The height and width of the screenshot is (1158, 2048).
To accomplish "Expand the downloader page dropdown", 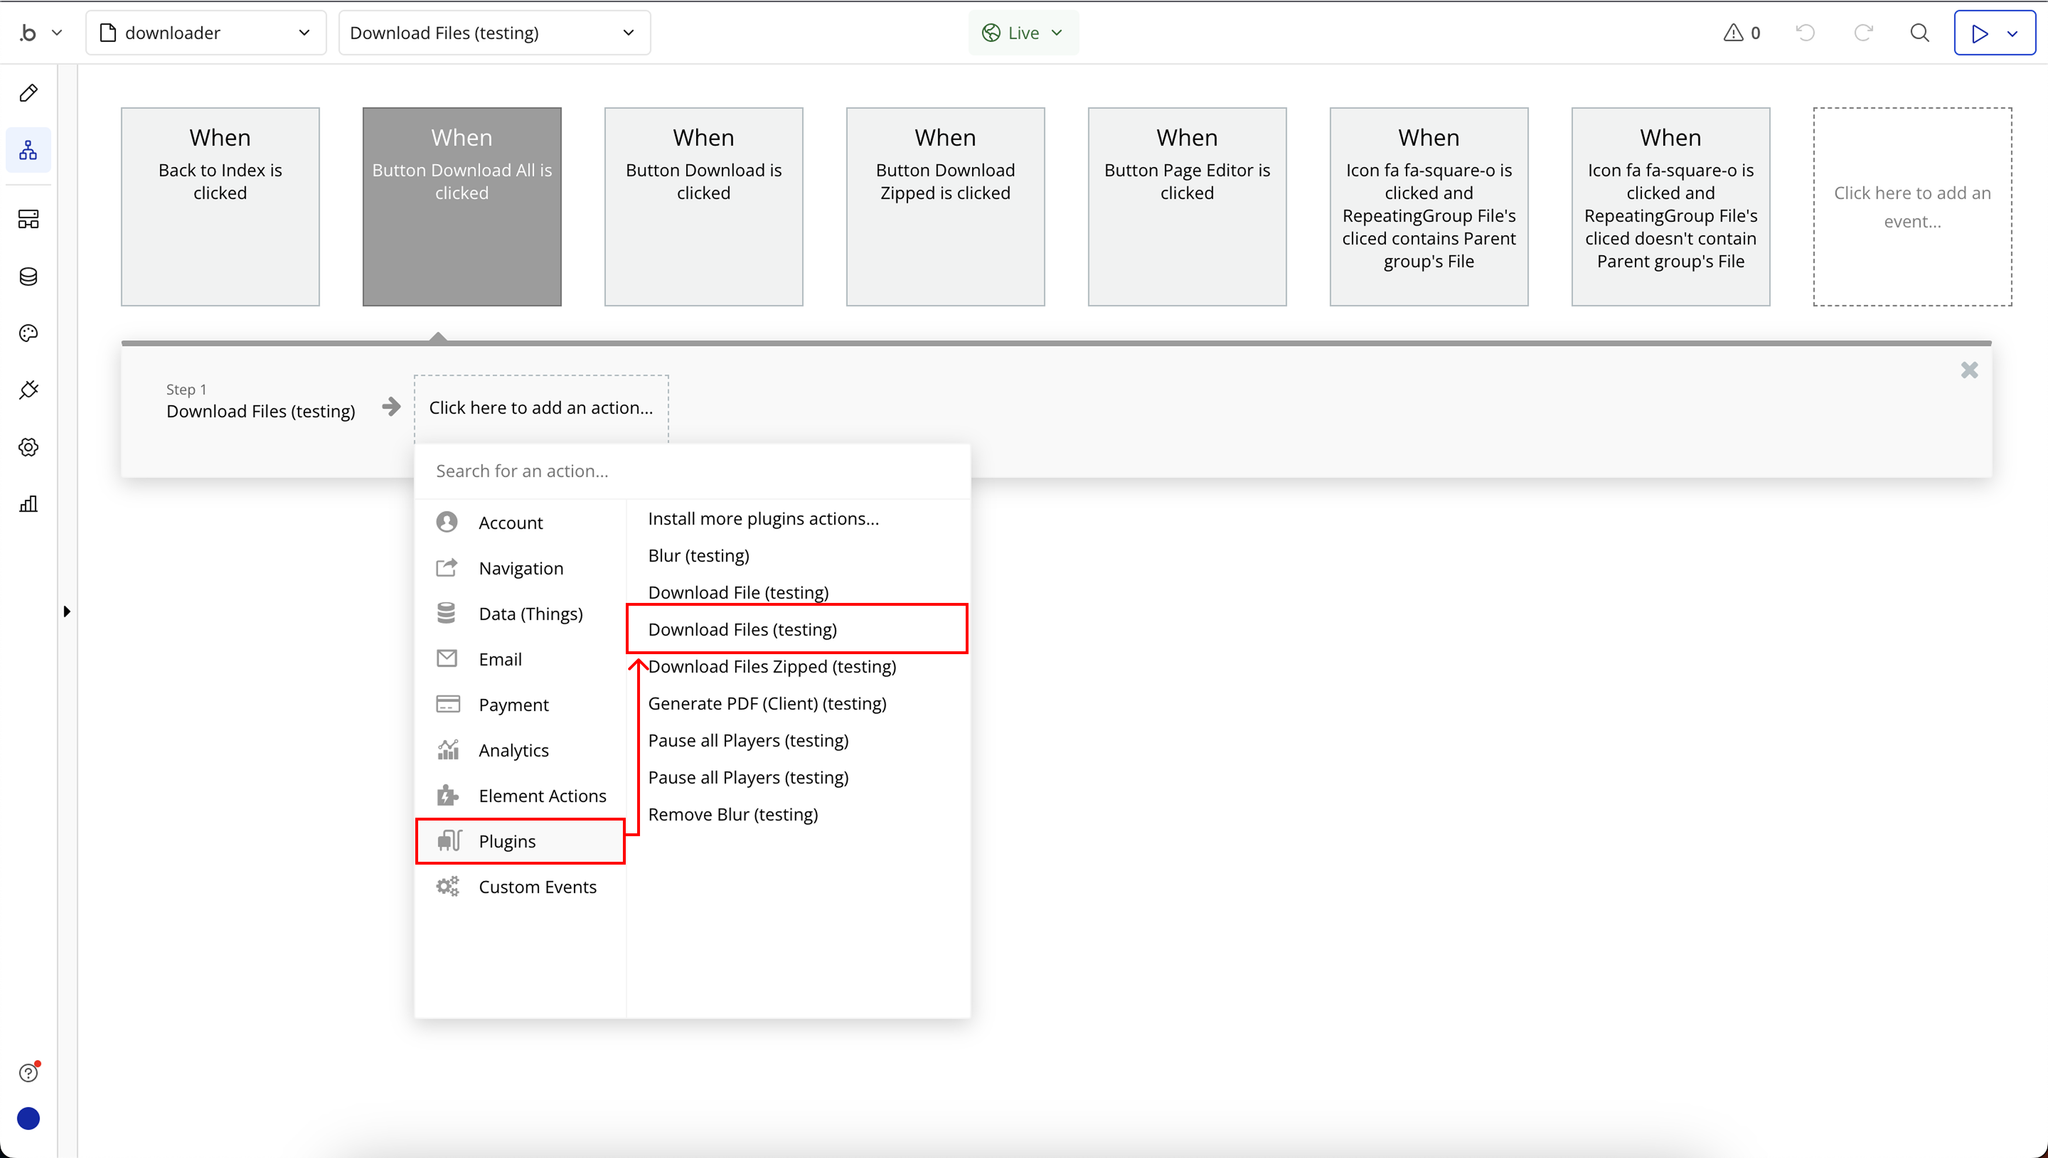I will (x=206, y=33).
